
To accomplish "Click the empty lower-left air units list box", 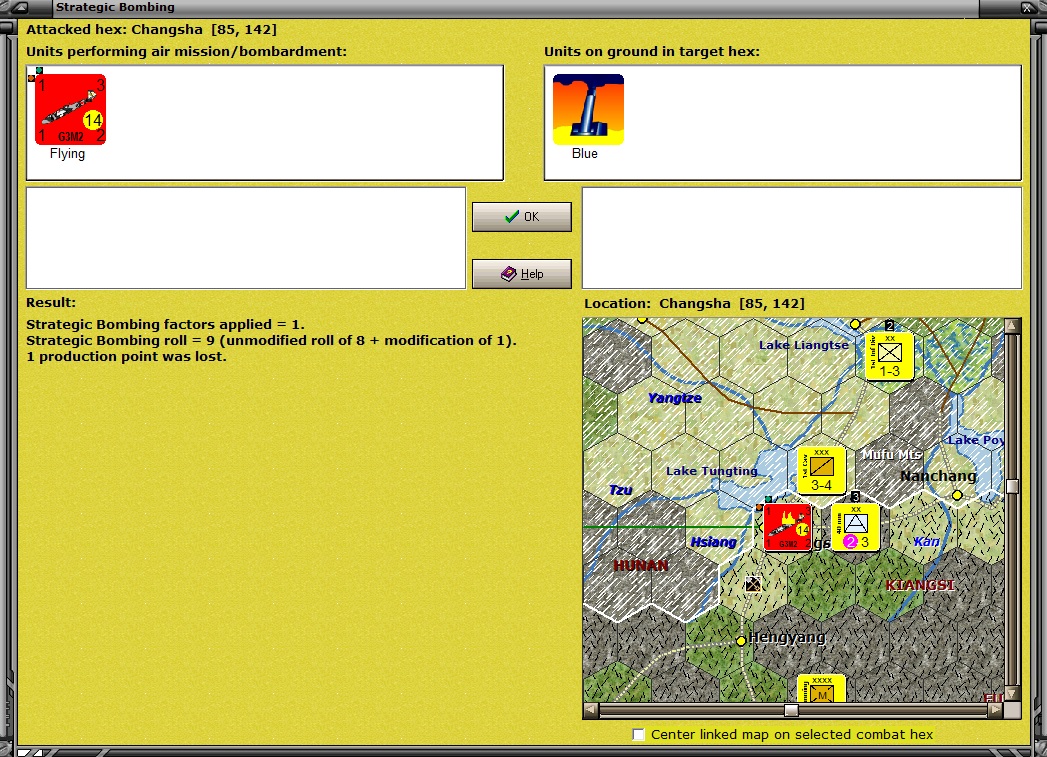I will point(246,238).
